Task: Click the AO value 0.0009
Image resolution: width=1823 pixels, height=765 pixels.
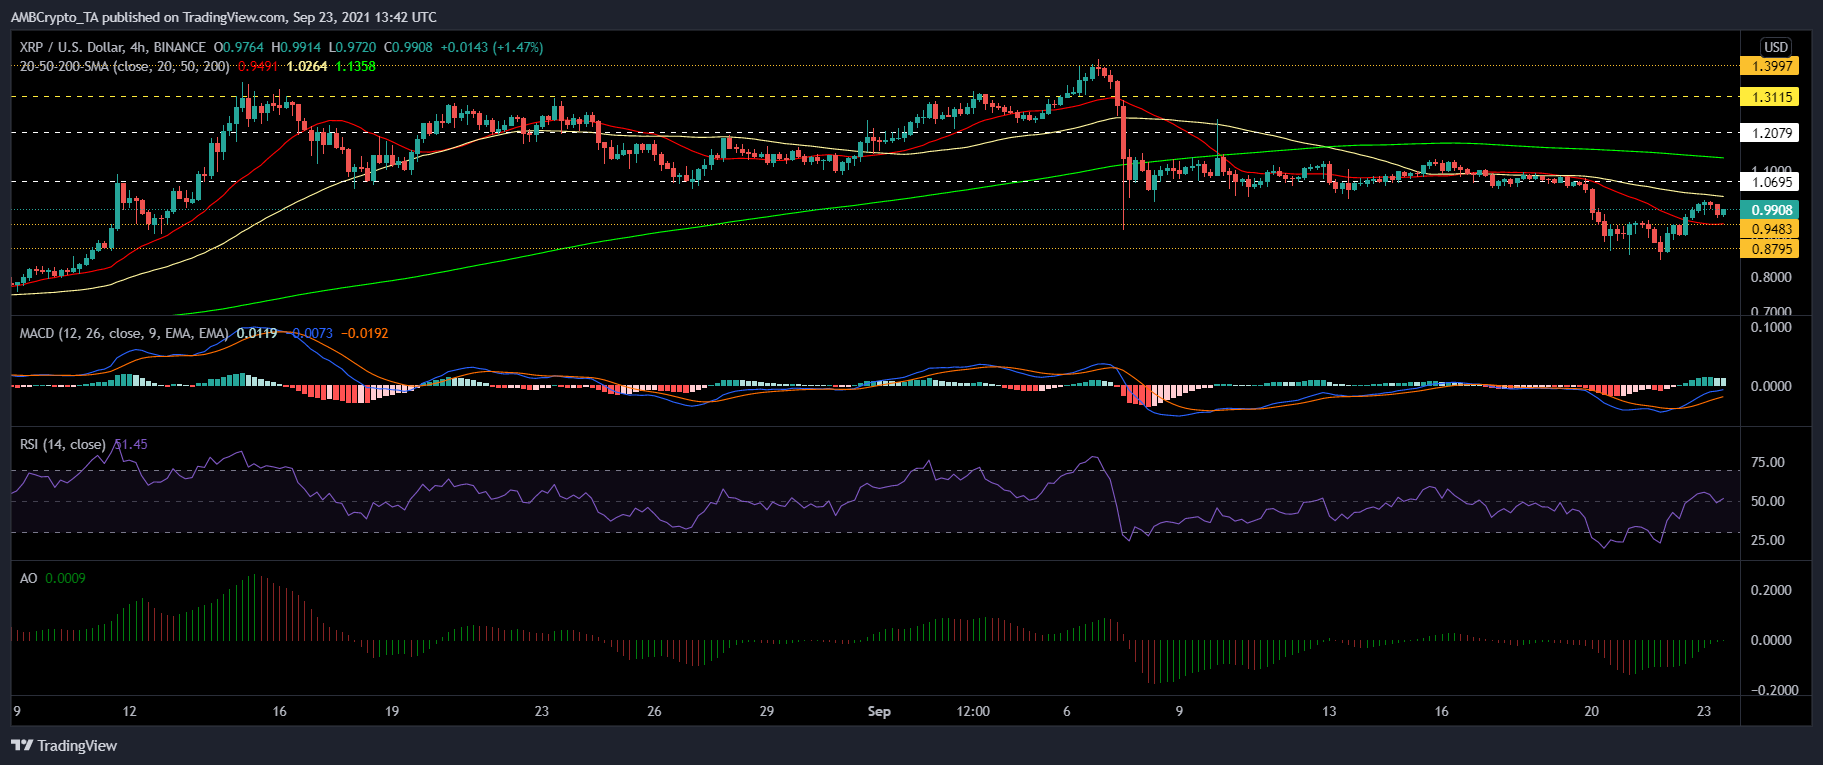Action: pyautogui.click(x=66, y=578)
